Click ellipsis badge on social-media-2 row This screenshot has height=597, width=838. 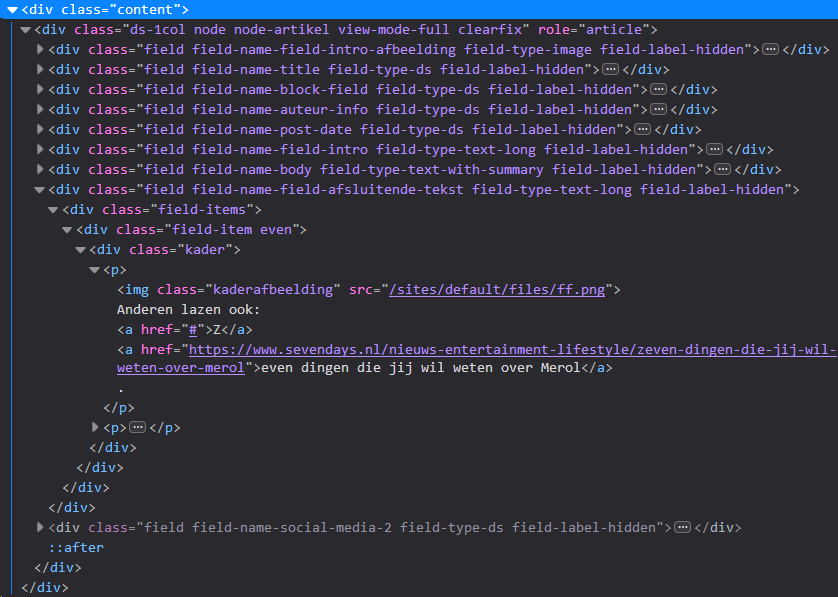click(x=682, y=528)
